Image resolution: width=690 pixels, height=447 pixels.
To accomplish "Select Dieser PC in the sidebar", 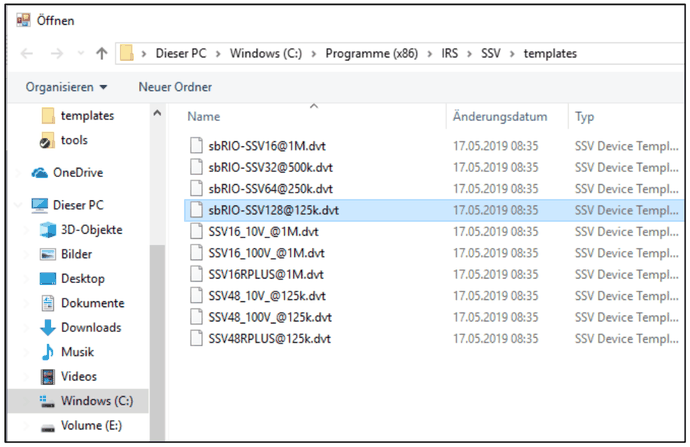I will click(78, 205).
